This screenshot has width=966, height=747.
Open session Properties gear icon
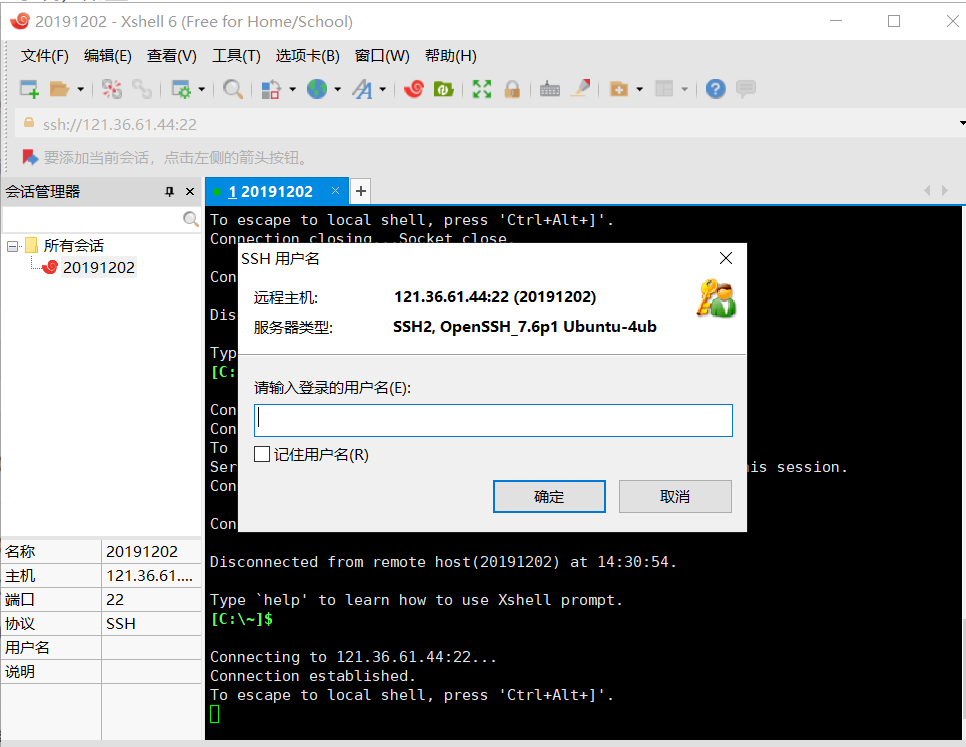tap(181, 89)
